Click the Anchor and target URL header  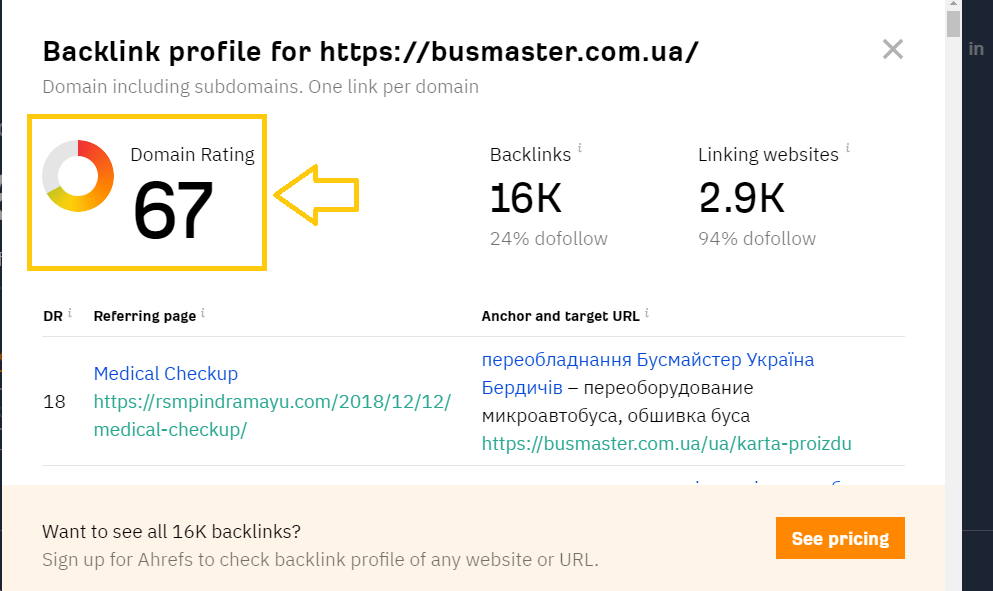coord(560,316)
